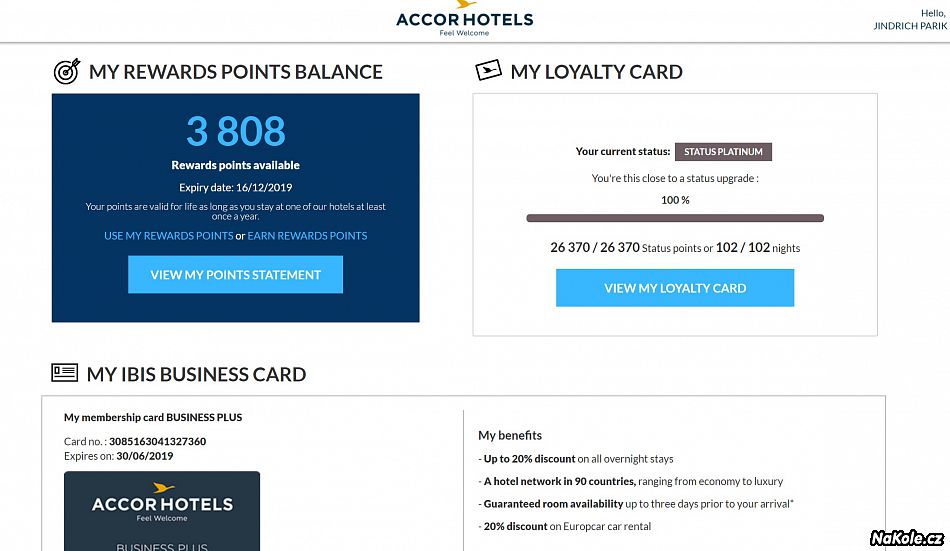Image resolution: width=950 pixels, height=551 pixels.
Task: Open View My Loyalty Card
Action: [675, 288]
